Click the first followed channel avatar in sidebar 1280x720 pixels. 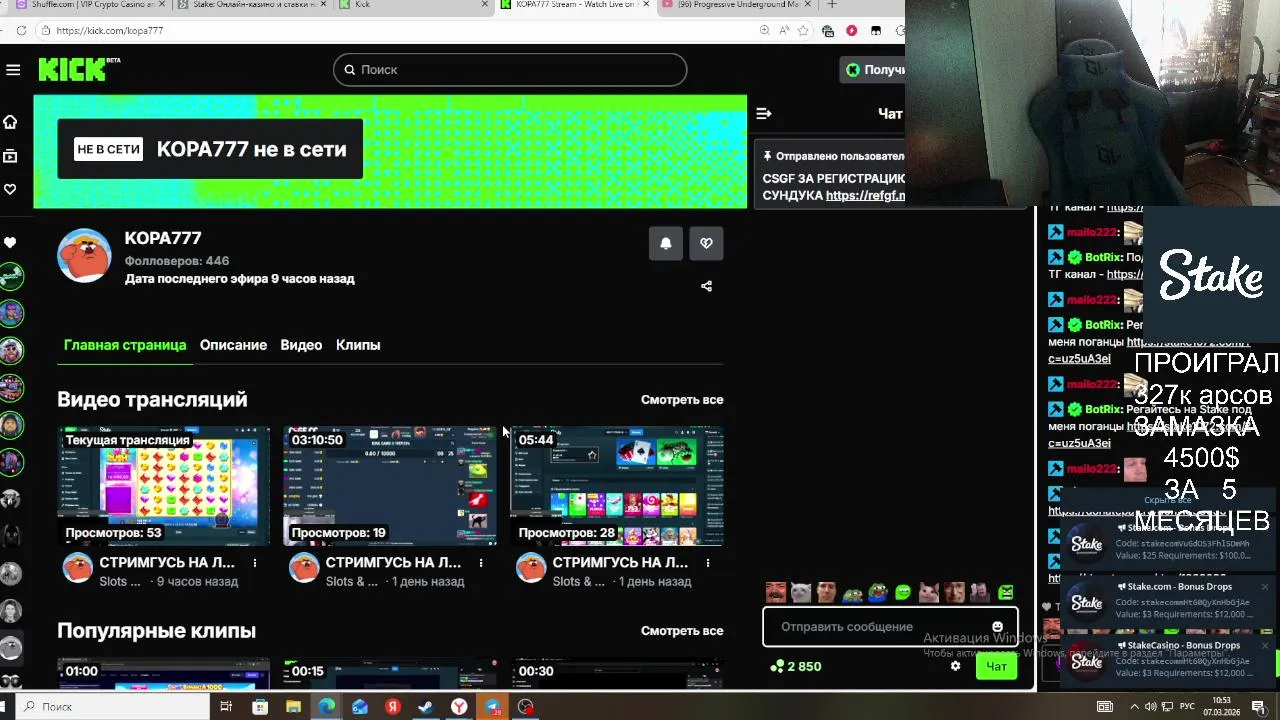point(11,276)
